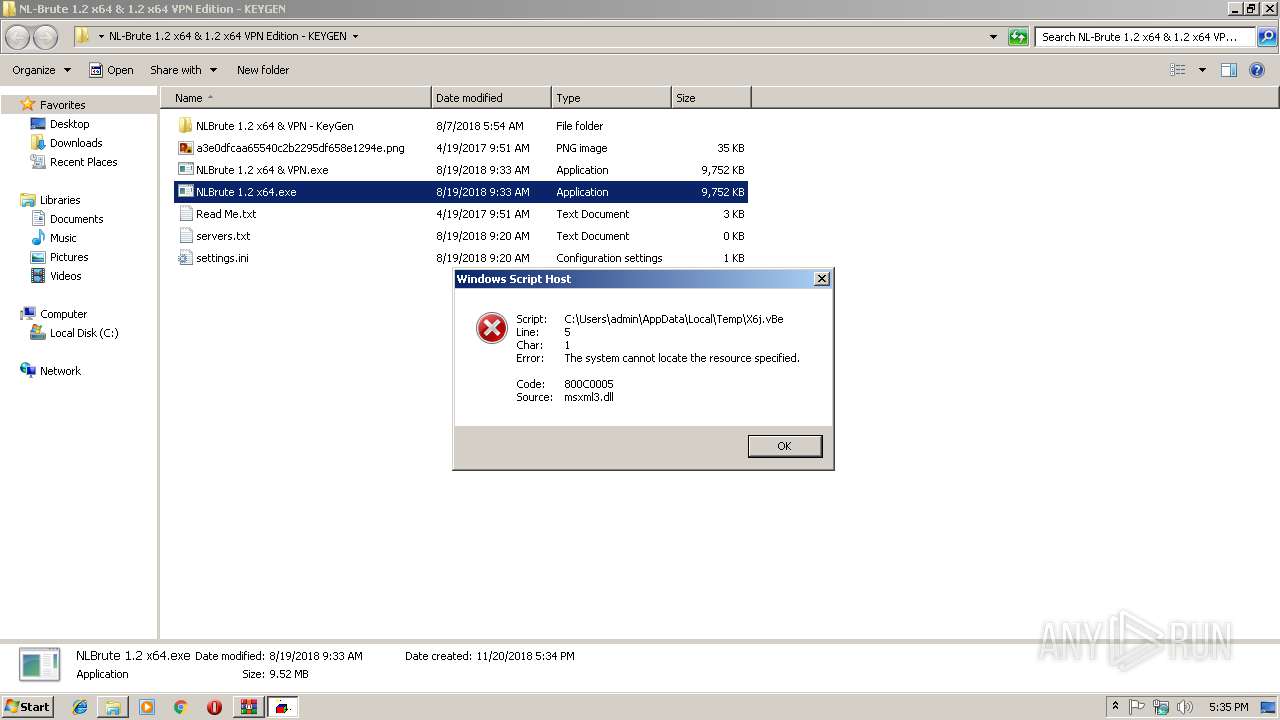Image resolution: width=1280 pixels, height=720 pixels.
Task: Click the Show desktop button
Action: 1270,707
